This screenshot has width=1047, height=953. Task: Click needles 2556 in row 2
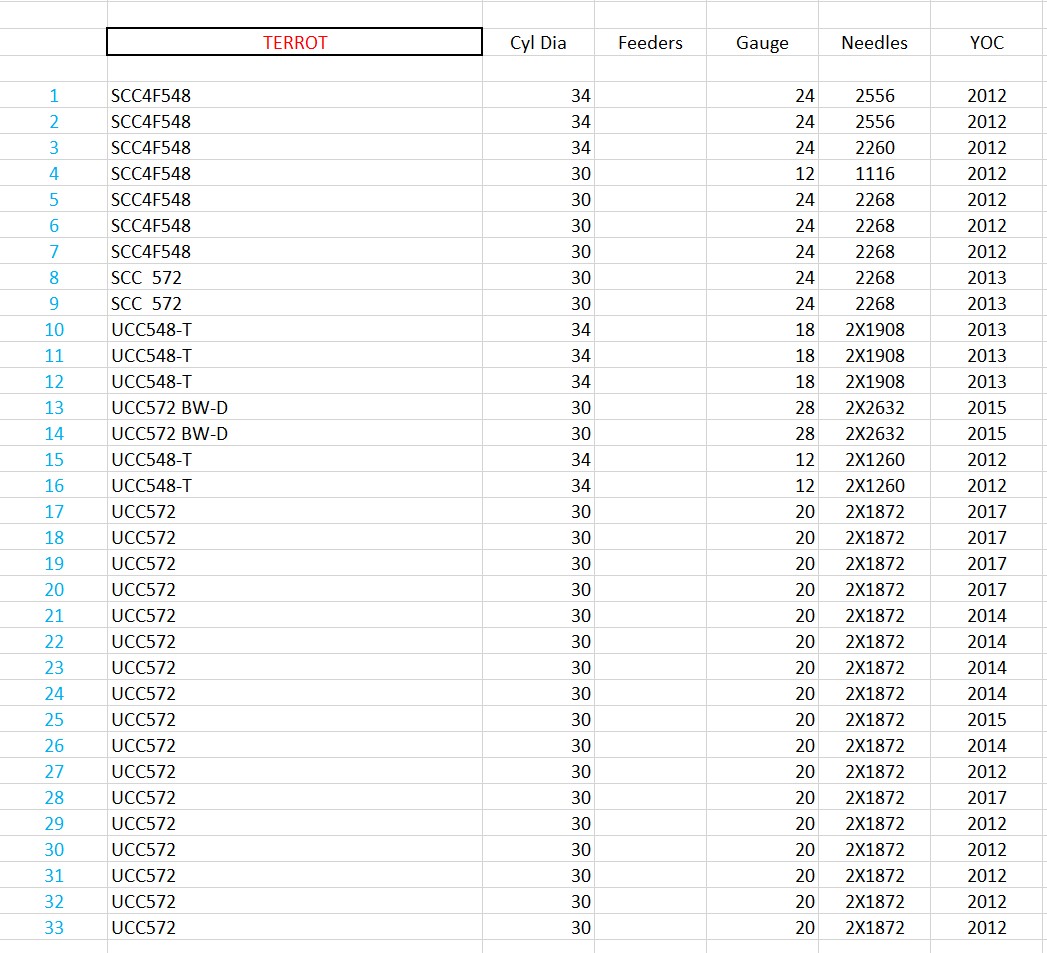pyautogui.click(x=875, y=122)
